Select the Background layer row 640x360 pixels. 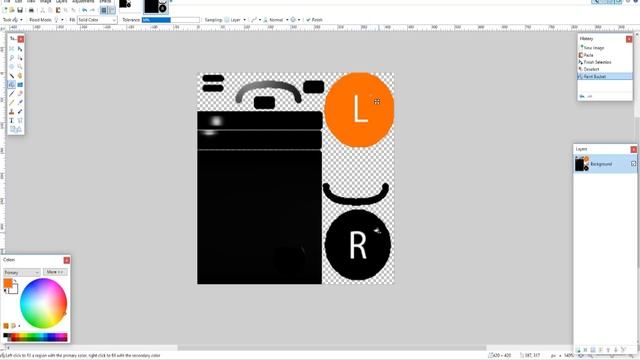click(x=605, y=164)
